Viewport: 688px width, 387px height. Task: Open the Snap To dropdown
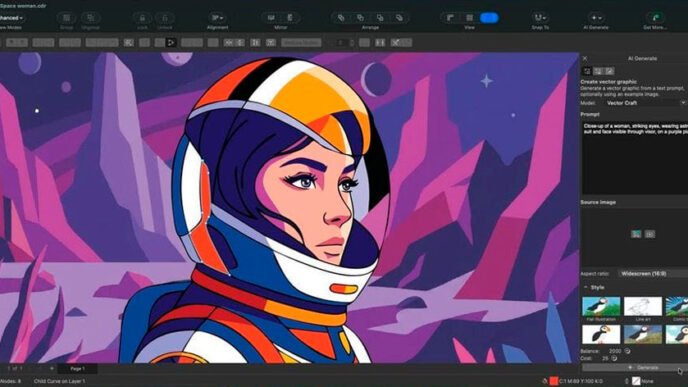click(540, 18)
